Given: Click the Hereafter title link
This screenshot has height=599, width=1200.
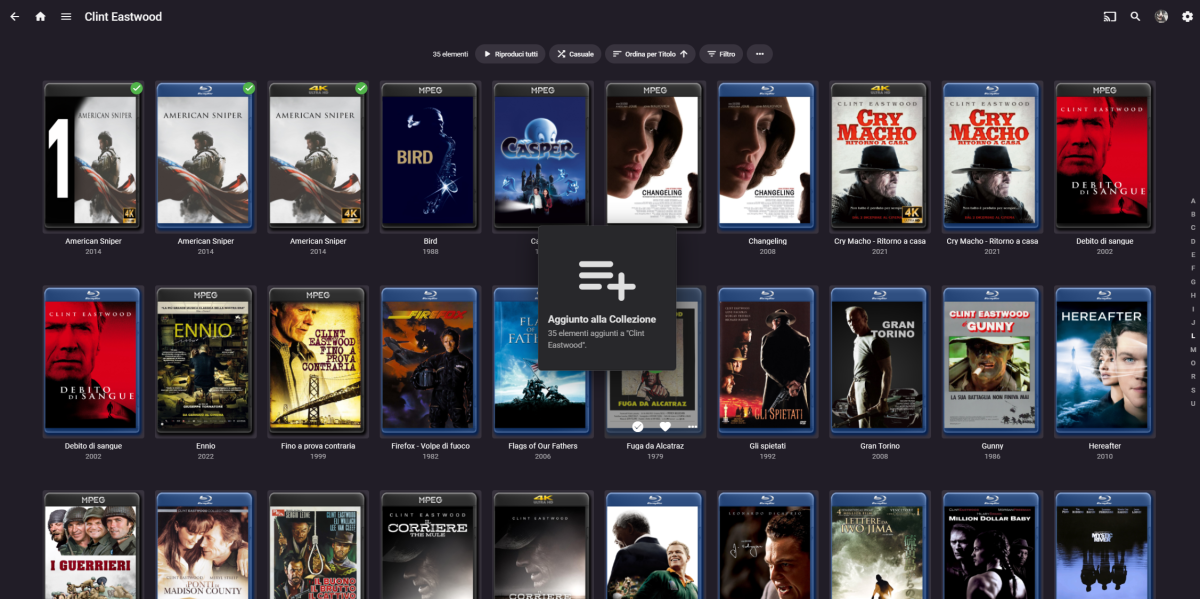Looking at the screenshot, I should coord(1104,446).
